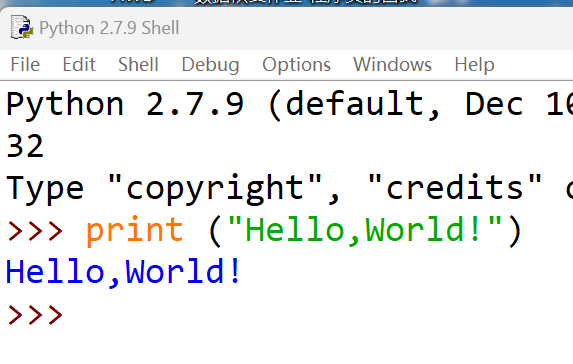Click the green "Hello,World!" string literal
The image size is (573, 364).
pyautogui.click(x=365, y=230)
